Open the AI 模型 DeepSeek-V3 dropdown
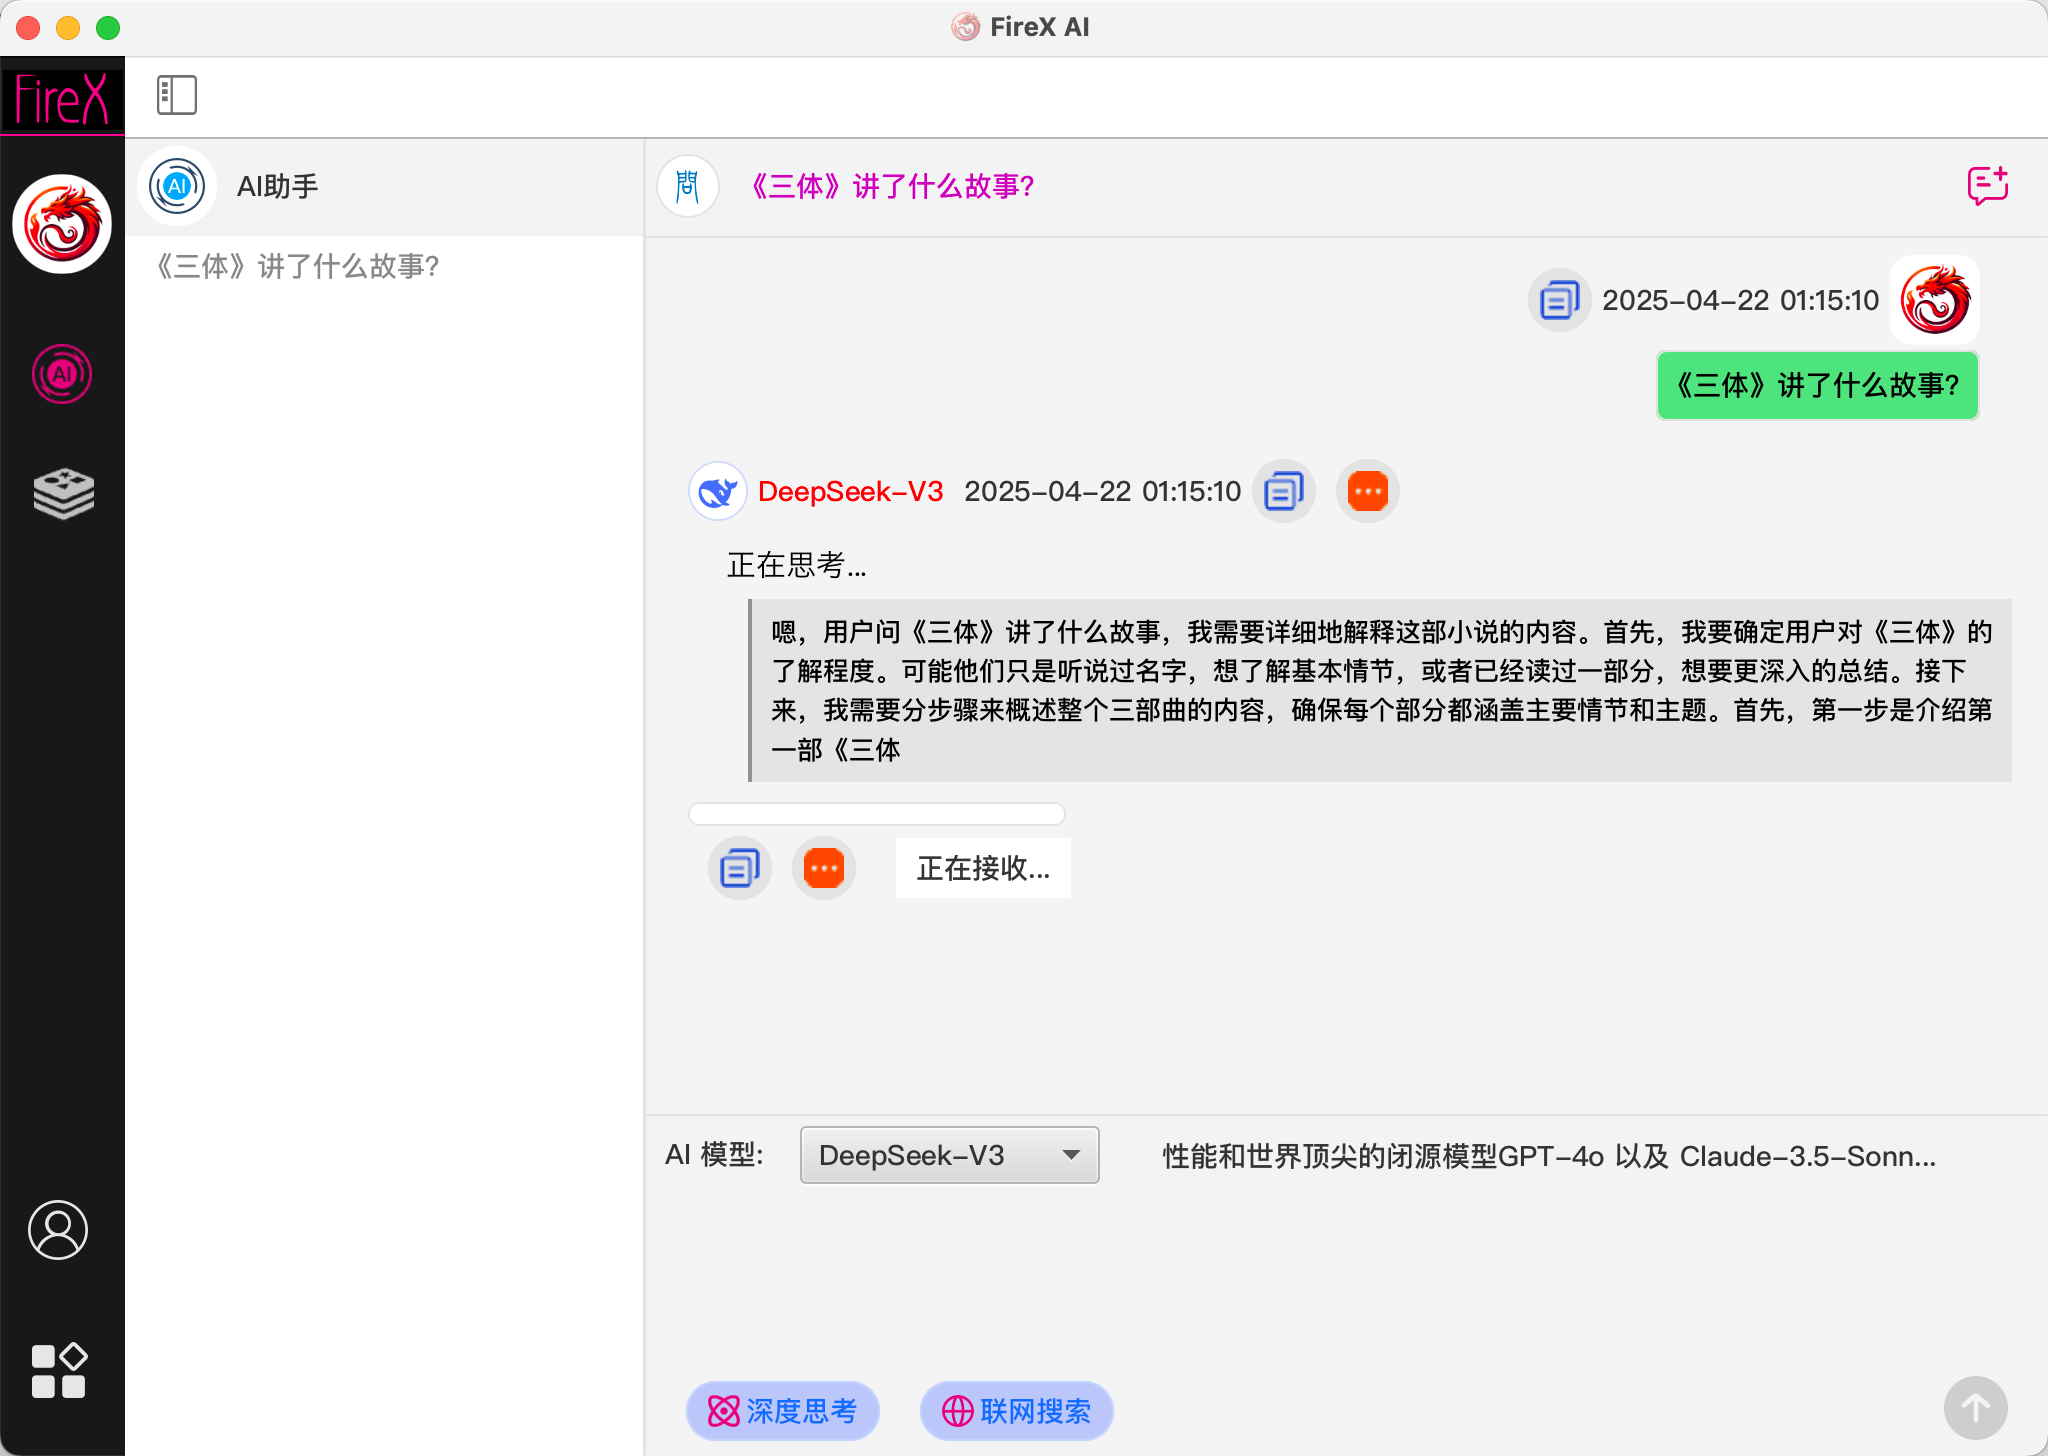This screenshot has width=2048, height=1456. (x=948, y=1155)
